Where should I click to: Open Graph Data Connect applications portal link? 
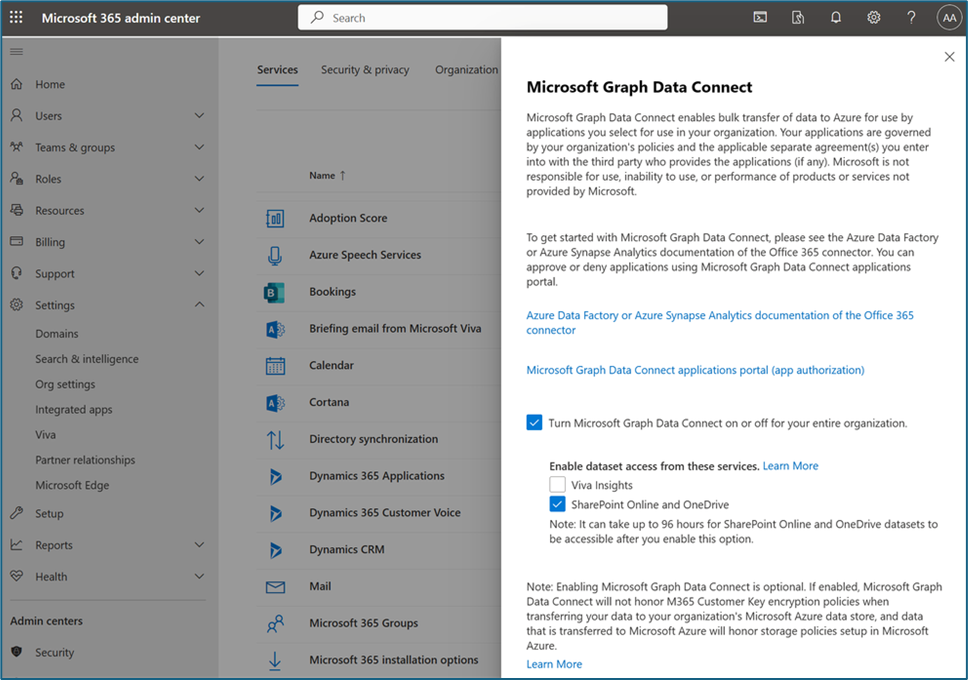[695, 370]
